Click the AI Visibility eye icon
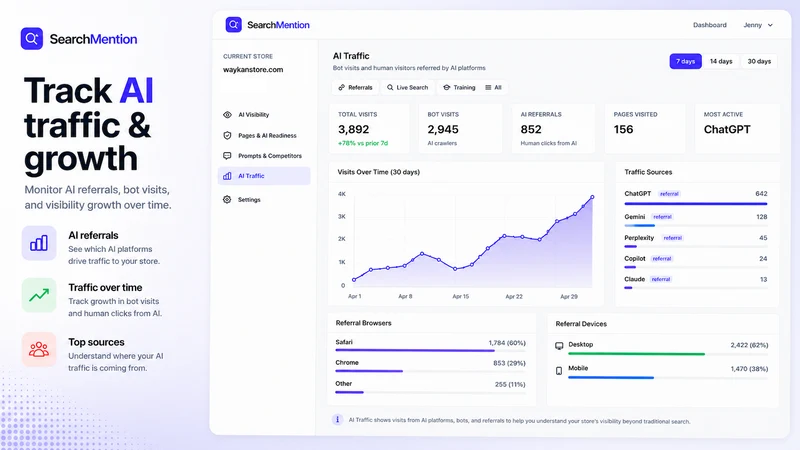 pyautogui.click(x=228, y=115)
